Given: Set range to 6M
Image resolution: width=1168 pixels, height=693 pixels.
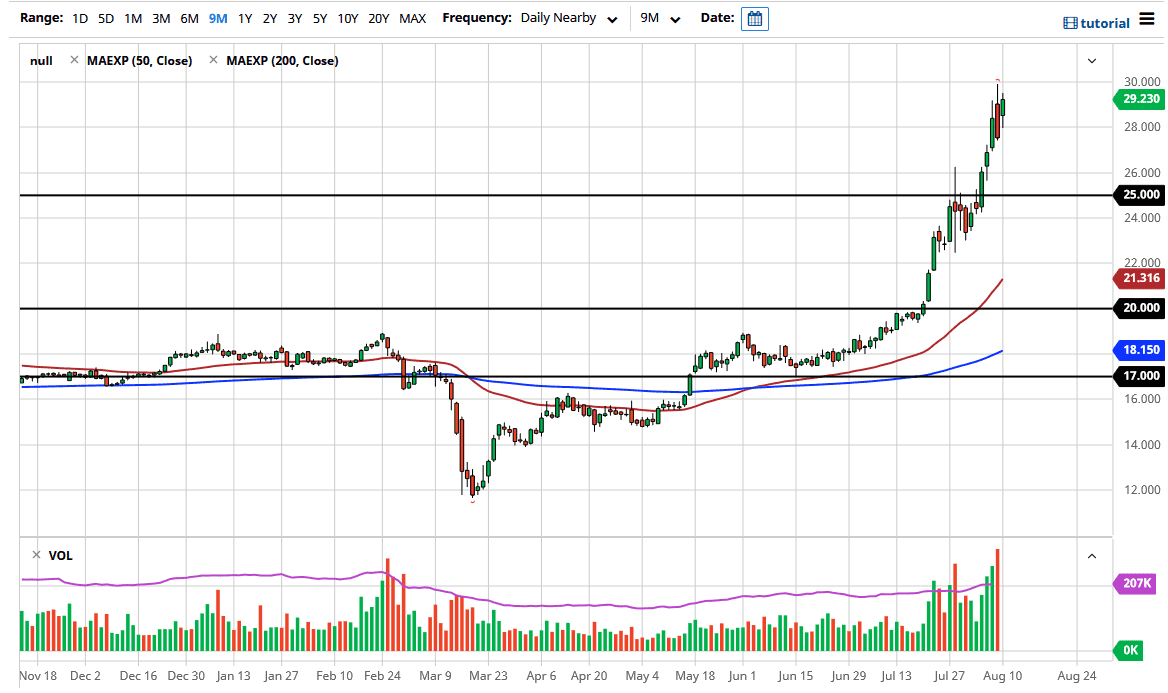Looking at the screenshot, I should [x=189, y=19].
